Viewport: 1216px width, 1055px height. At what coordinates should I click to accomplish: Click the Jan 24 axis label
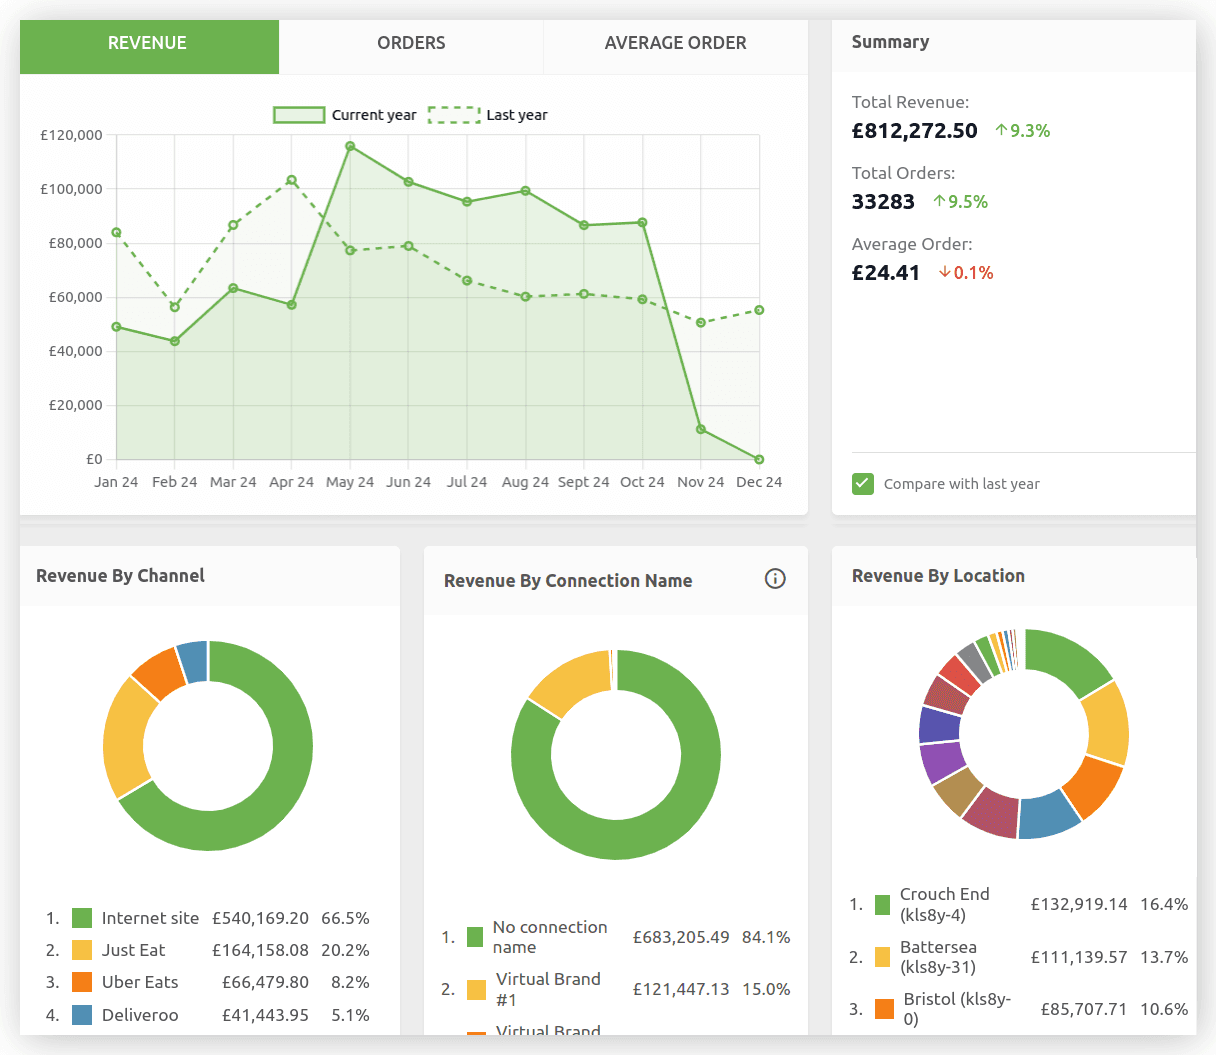click(x=116, y=482)
